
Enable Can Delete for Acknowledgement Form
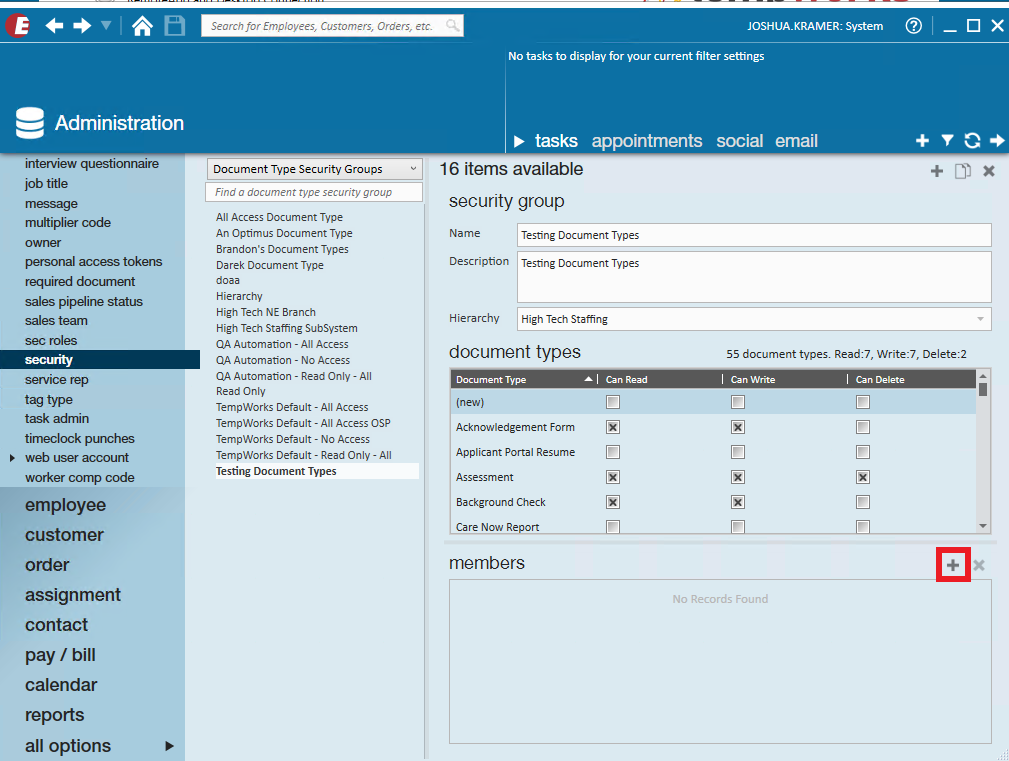click(863, 427)
